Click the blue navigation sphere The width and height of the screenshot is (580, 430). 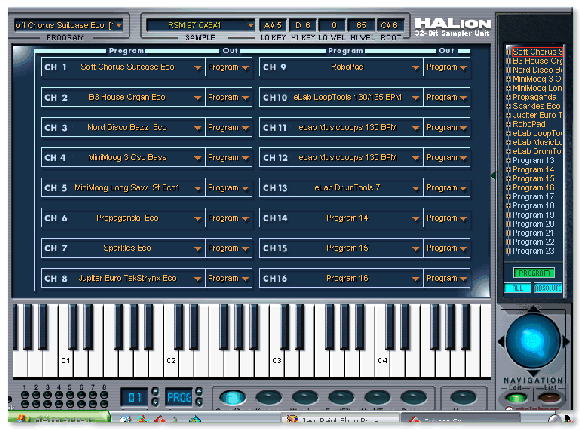533,341
